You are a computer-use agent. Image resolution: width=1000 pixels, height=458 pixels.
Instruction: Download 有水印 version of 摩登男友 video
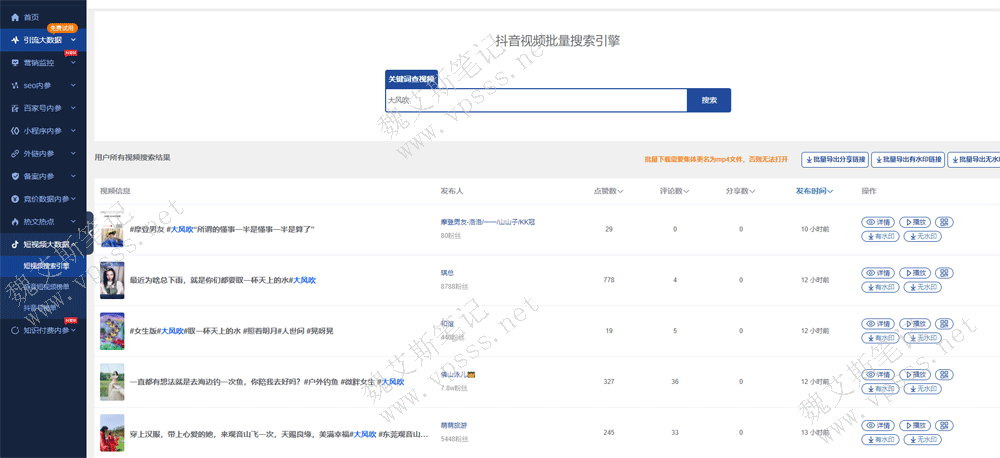[x=881, y=237]
